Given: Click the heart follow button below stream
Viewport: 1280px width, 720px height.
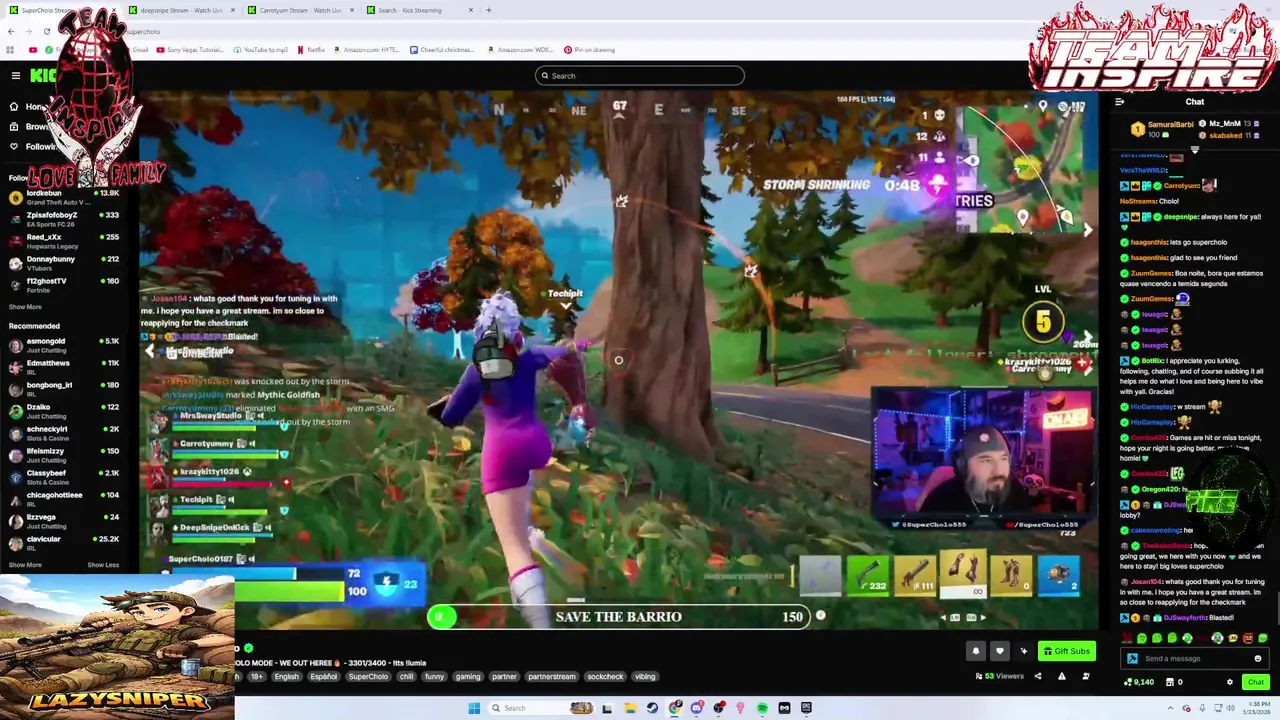Looking at the screenshot, I should pos(999,651).
